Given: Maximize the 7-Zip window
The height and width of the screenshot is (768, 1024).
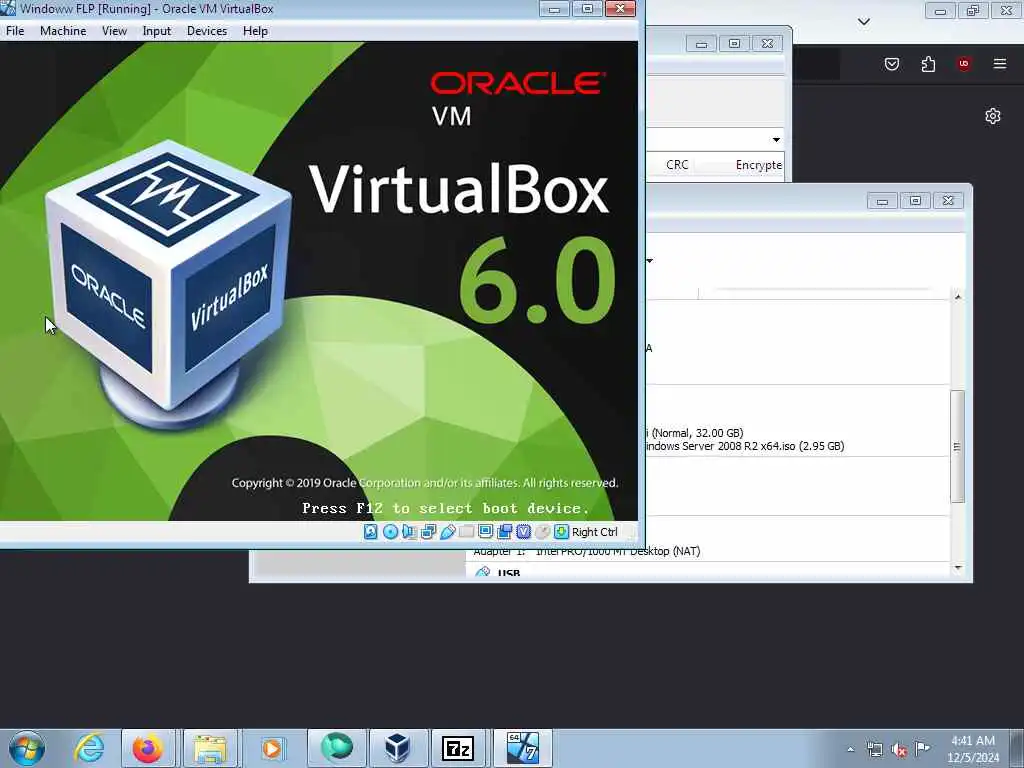Looking at the screenshot, I should point(735,44).
